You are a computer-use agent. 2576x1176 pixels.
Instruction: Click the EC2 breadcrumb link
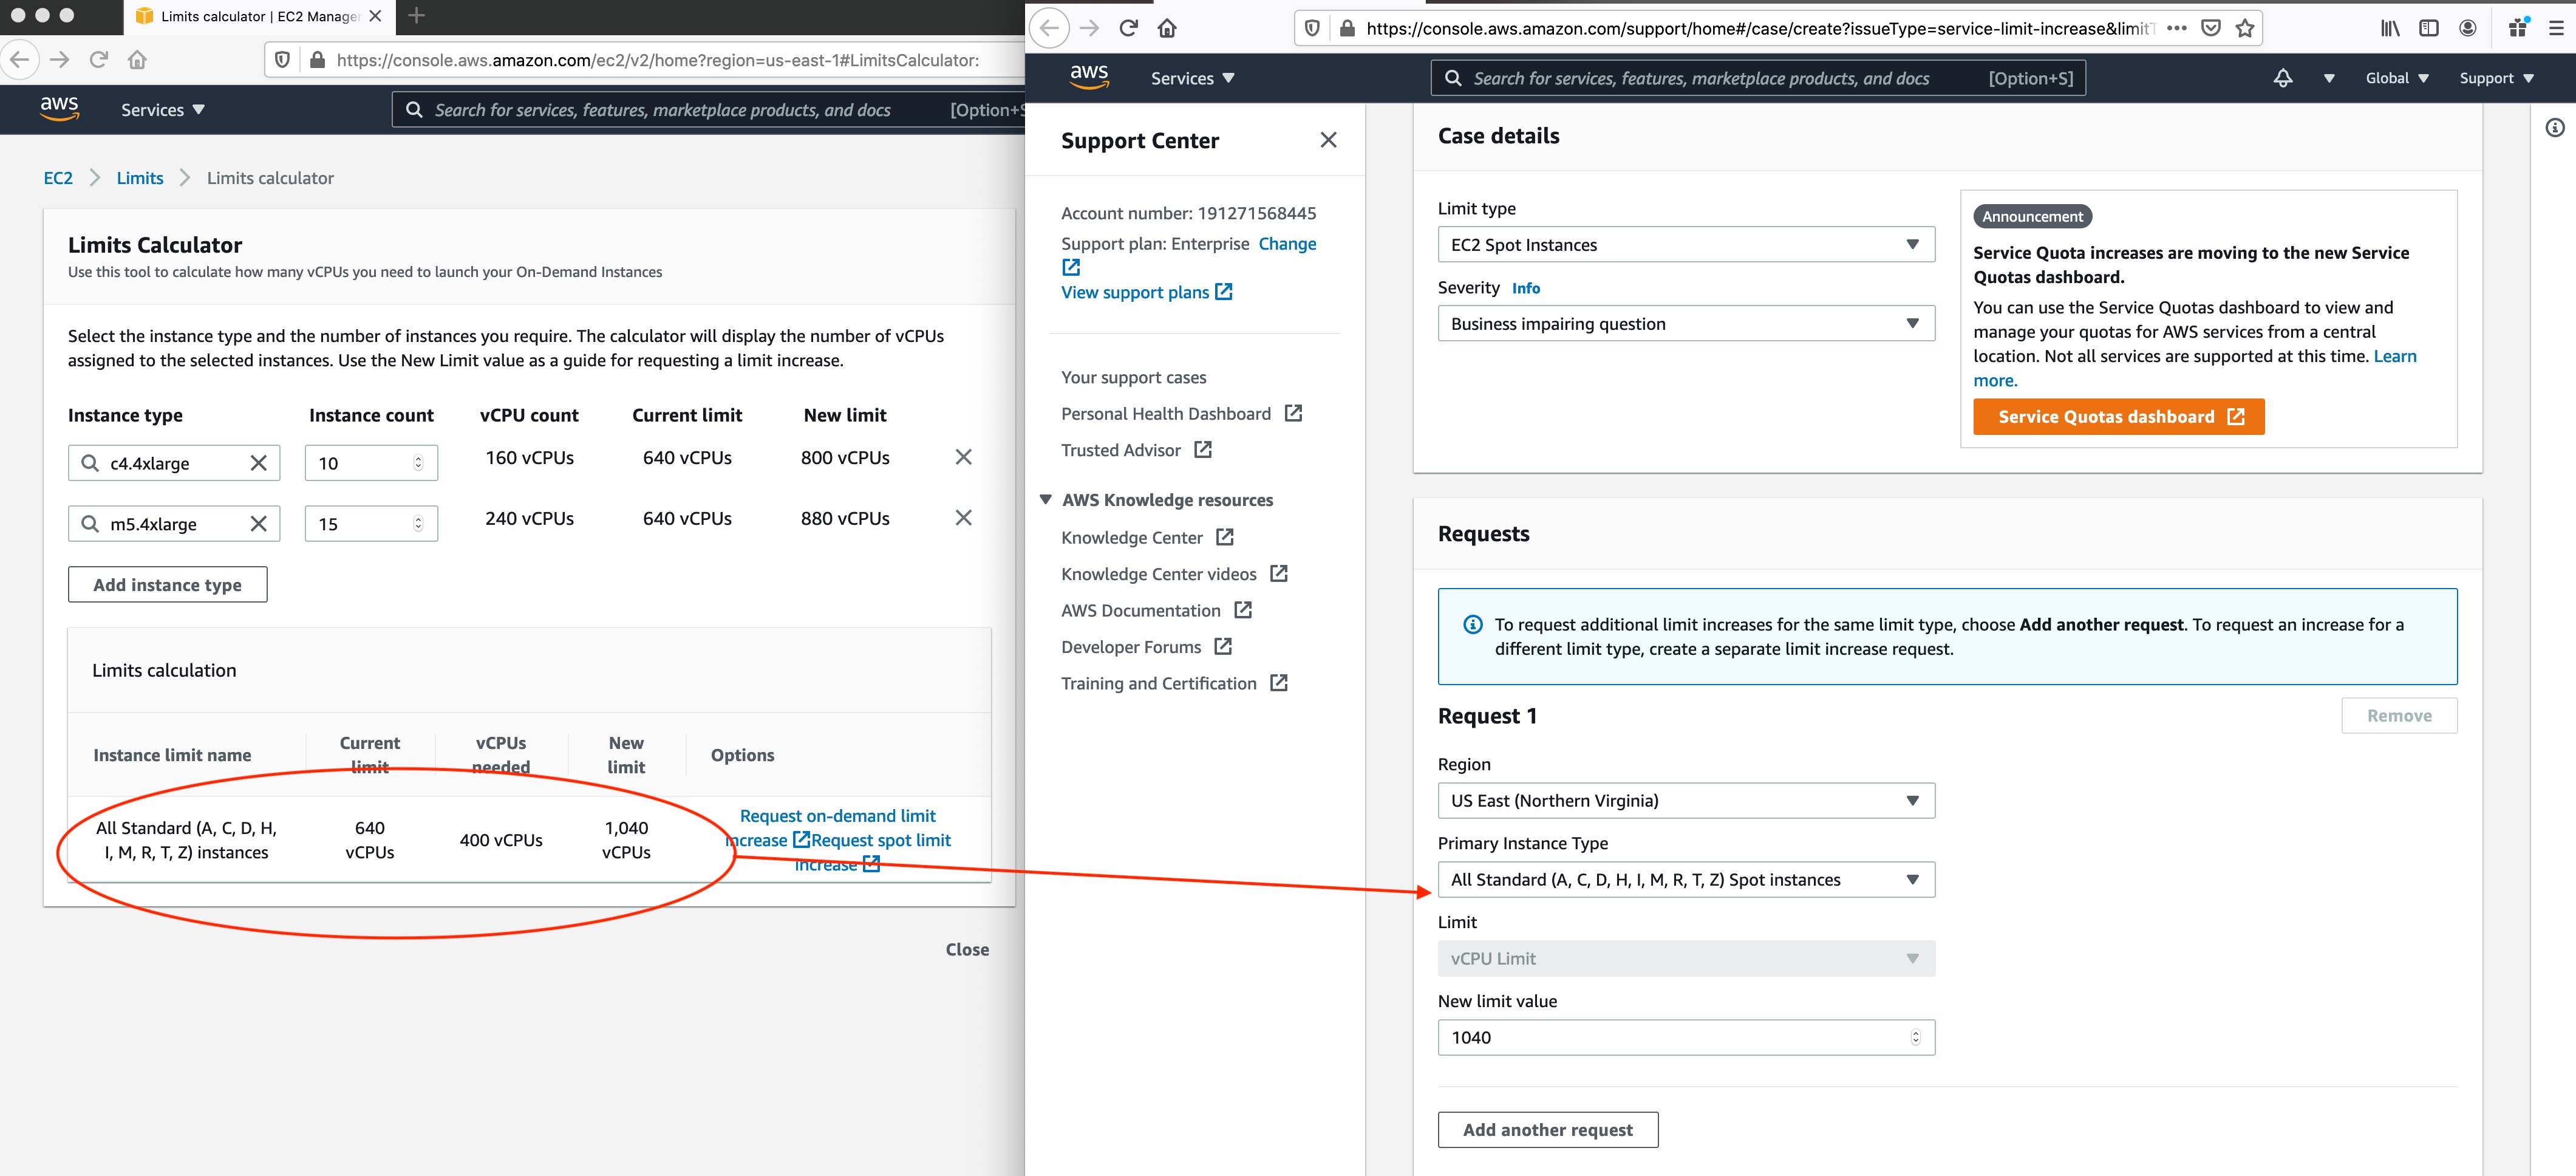[x=58, y=178]
